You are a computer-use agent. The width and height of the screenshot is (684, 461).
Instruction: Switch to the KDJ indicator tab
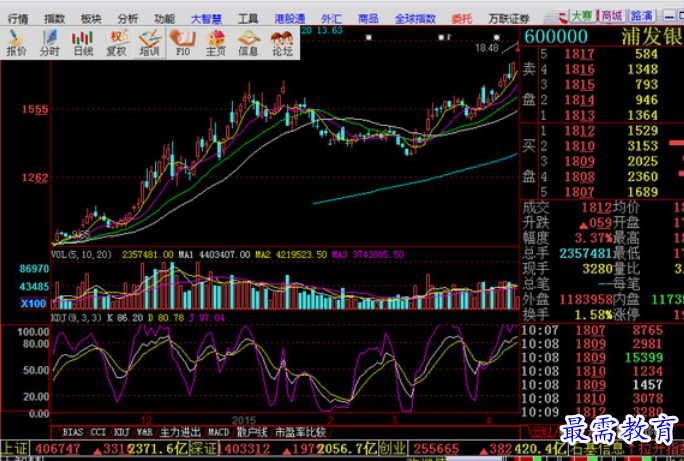click(x=121, y=432)
